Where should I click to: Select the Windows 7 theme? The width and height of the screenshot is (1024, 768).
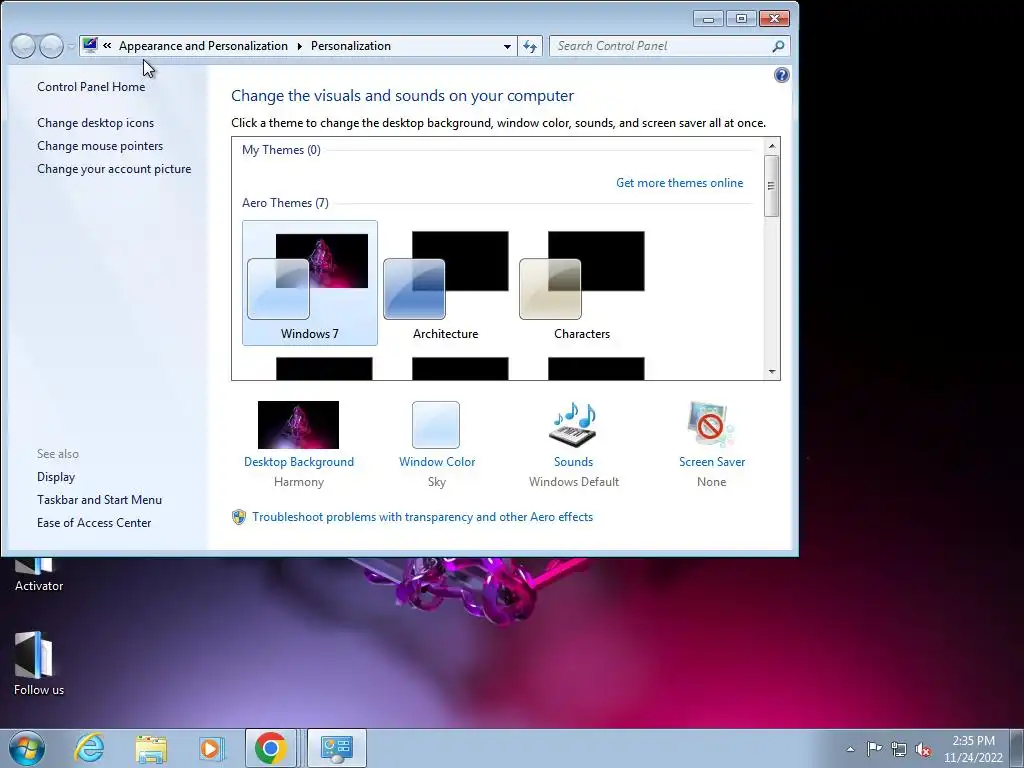310,283
